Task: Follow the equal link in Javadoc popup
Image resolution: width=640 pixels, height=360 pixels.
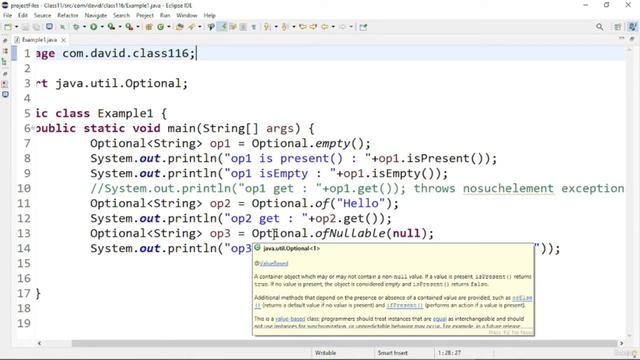Action: (440, 319)
